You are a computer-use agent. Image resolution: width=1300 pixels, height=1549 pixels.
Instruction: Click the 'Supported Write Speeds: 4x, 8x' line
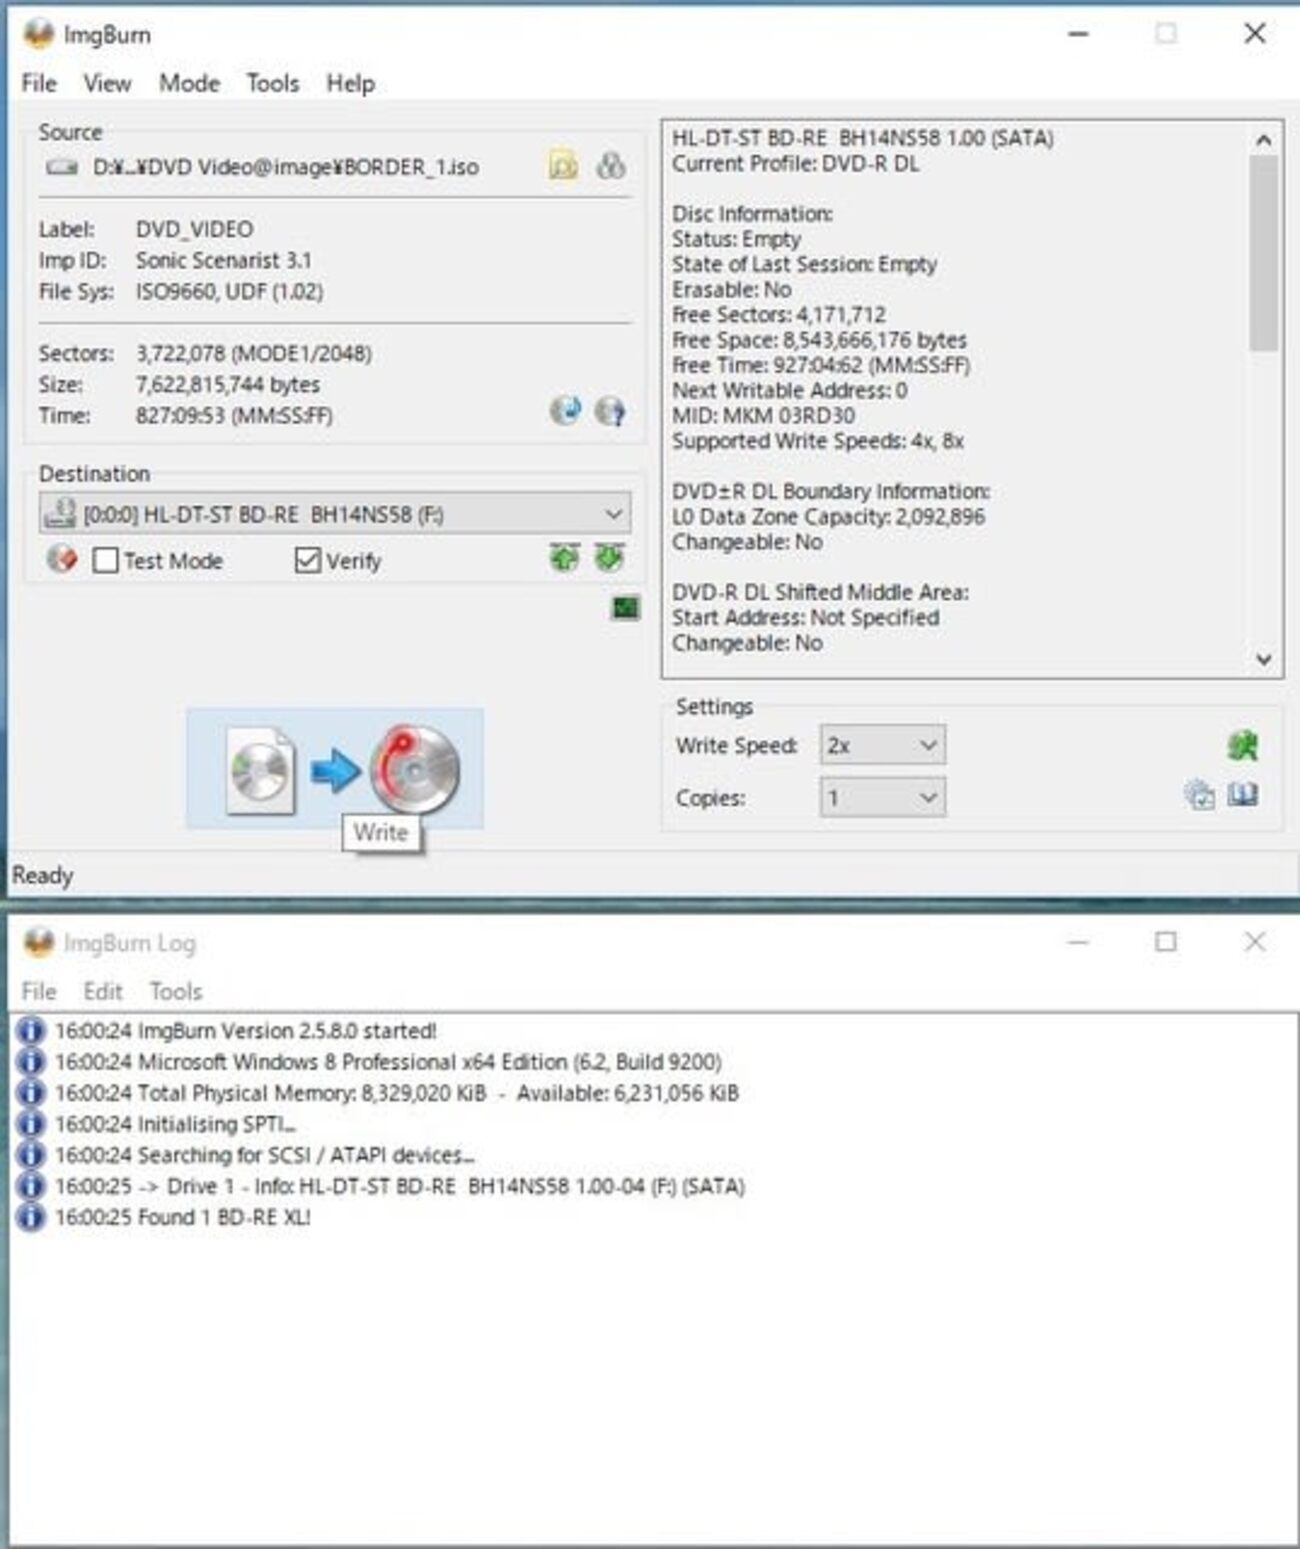point(818,441)
